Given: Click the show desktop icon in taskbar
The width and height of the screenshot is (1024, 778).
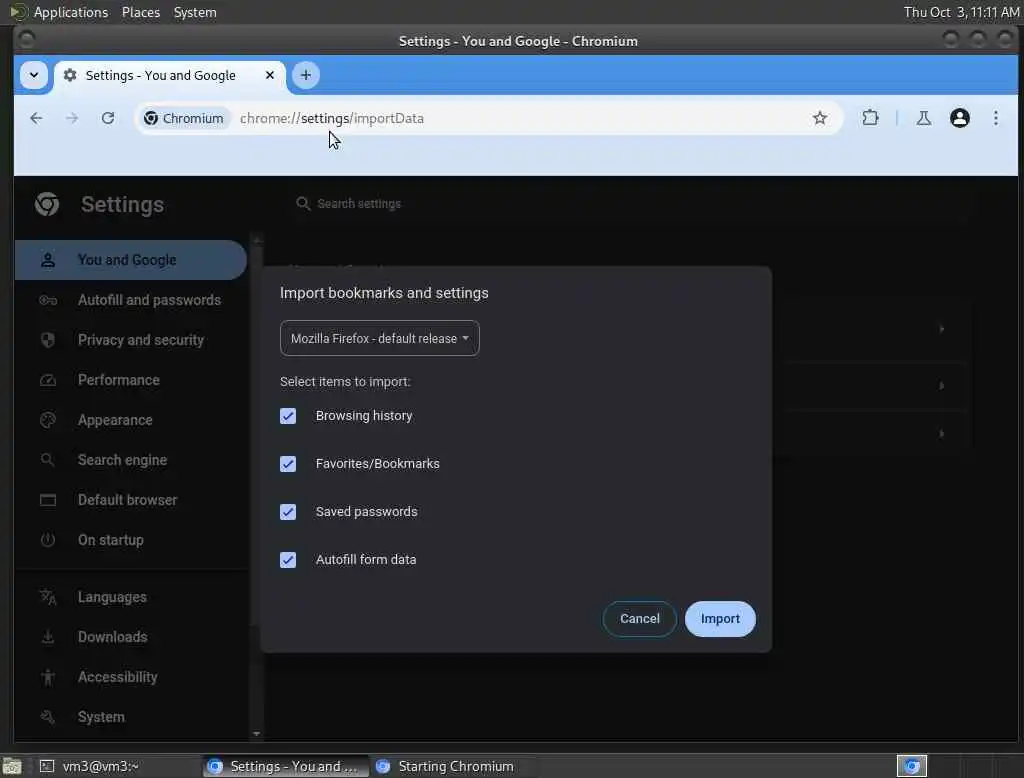Looking at the screenshot, I should 12,766.
